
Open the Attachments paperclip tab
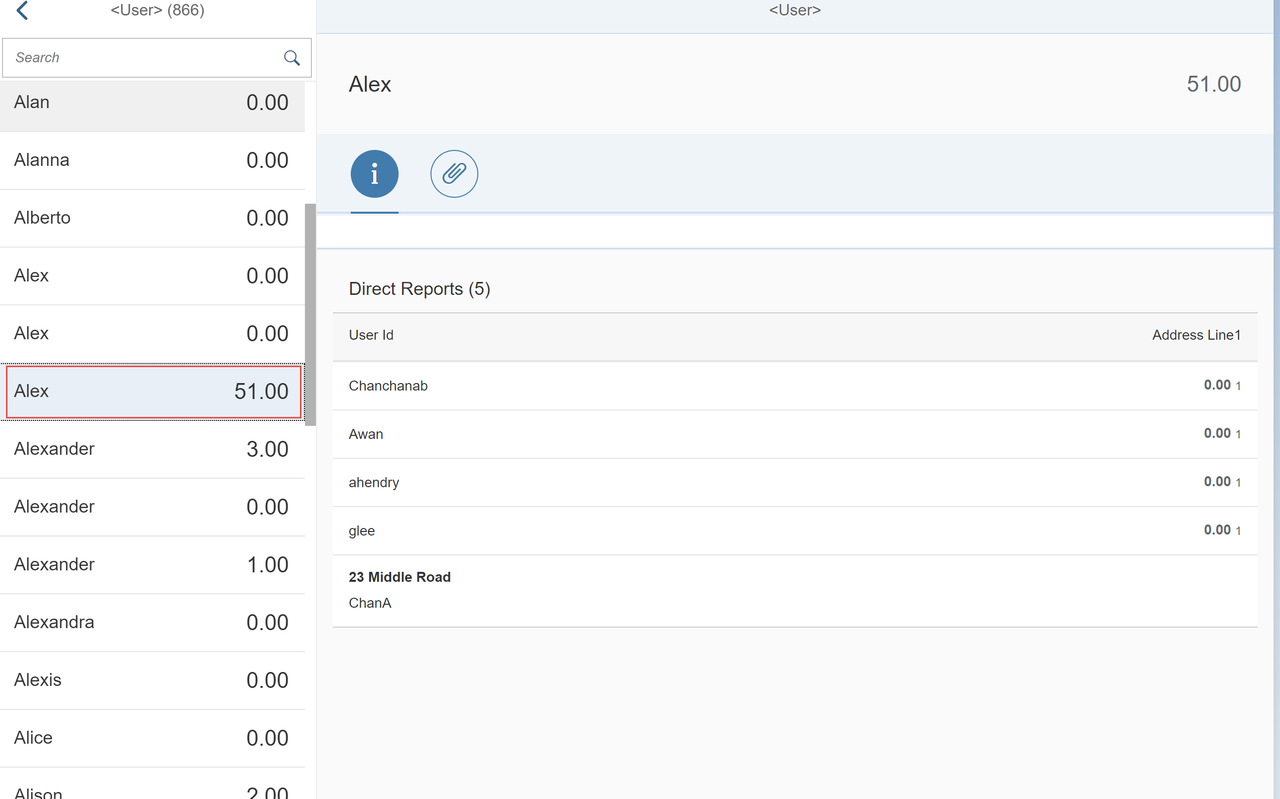[454, 175]
